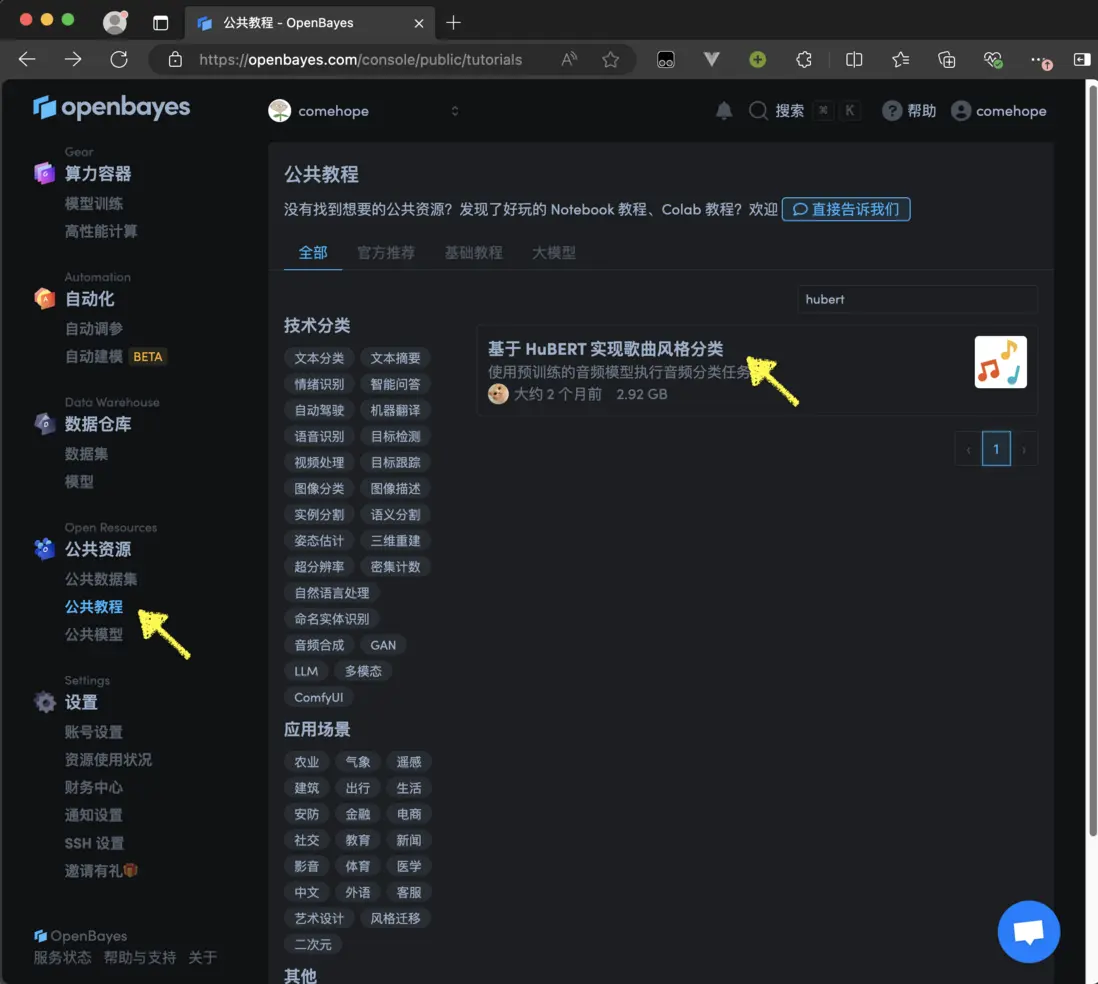Select the 音频合成 category tag
The width and height of the screenshot is (1098, 984).
[319, 644]
